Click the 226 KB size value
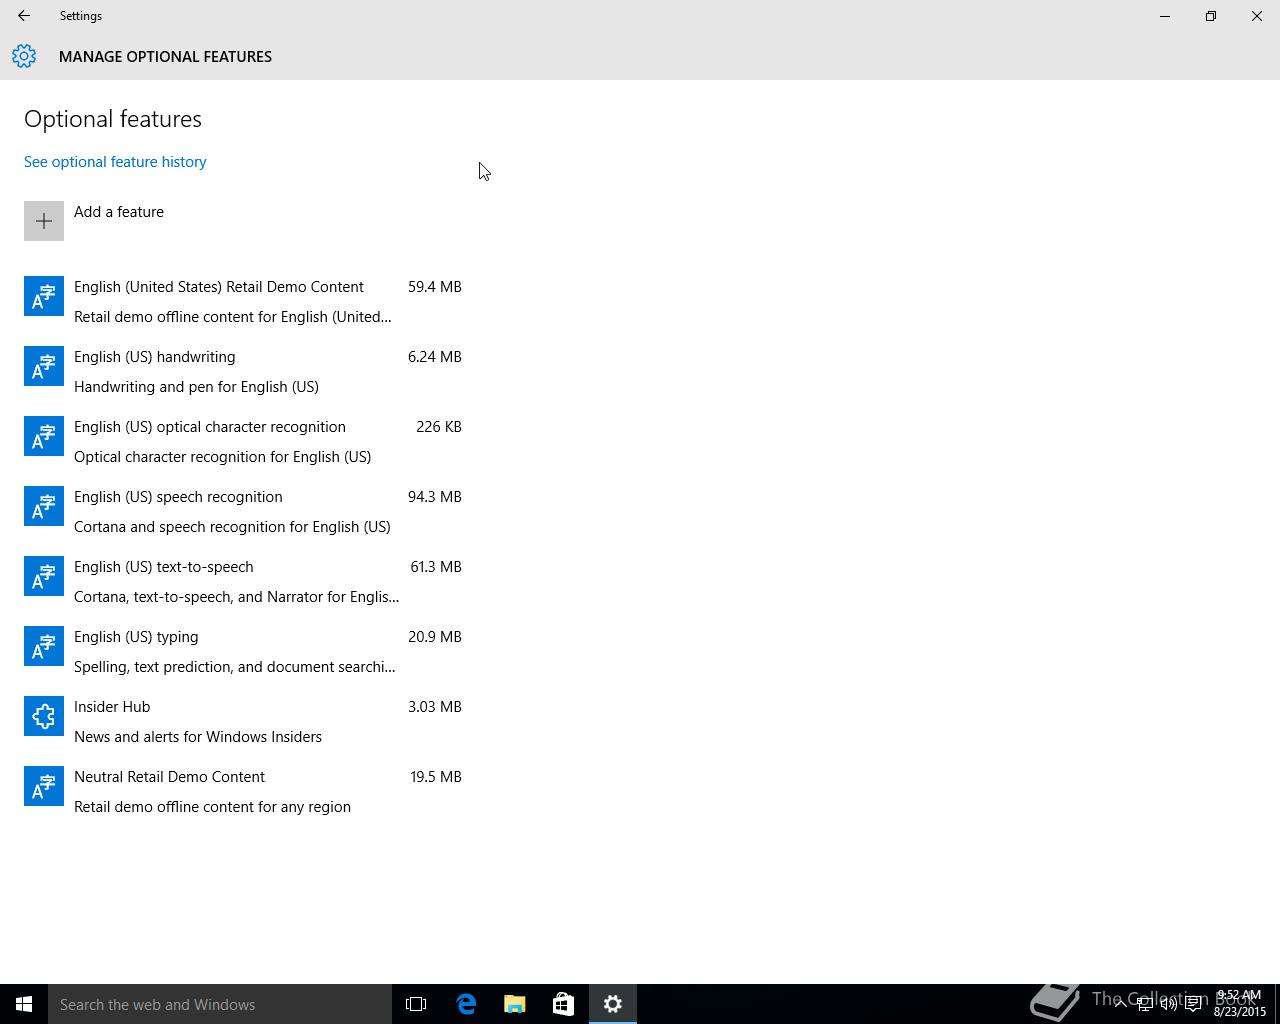This screenshot has height=1024, width=1280. [439, 427]
